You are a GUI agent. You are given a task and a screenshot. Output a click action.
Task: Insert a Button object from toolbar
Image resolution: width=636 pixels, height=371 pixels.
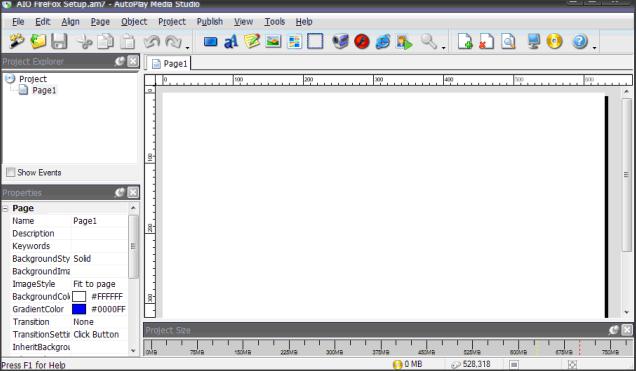[211, 41]
